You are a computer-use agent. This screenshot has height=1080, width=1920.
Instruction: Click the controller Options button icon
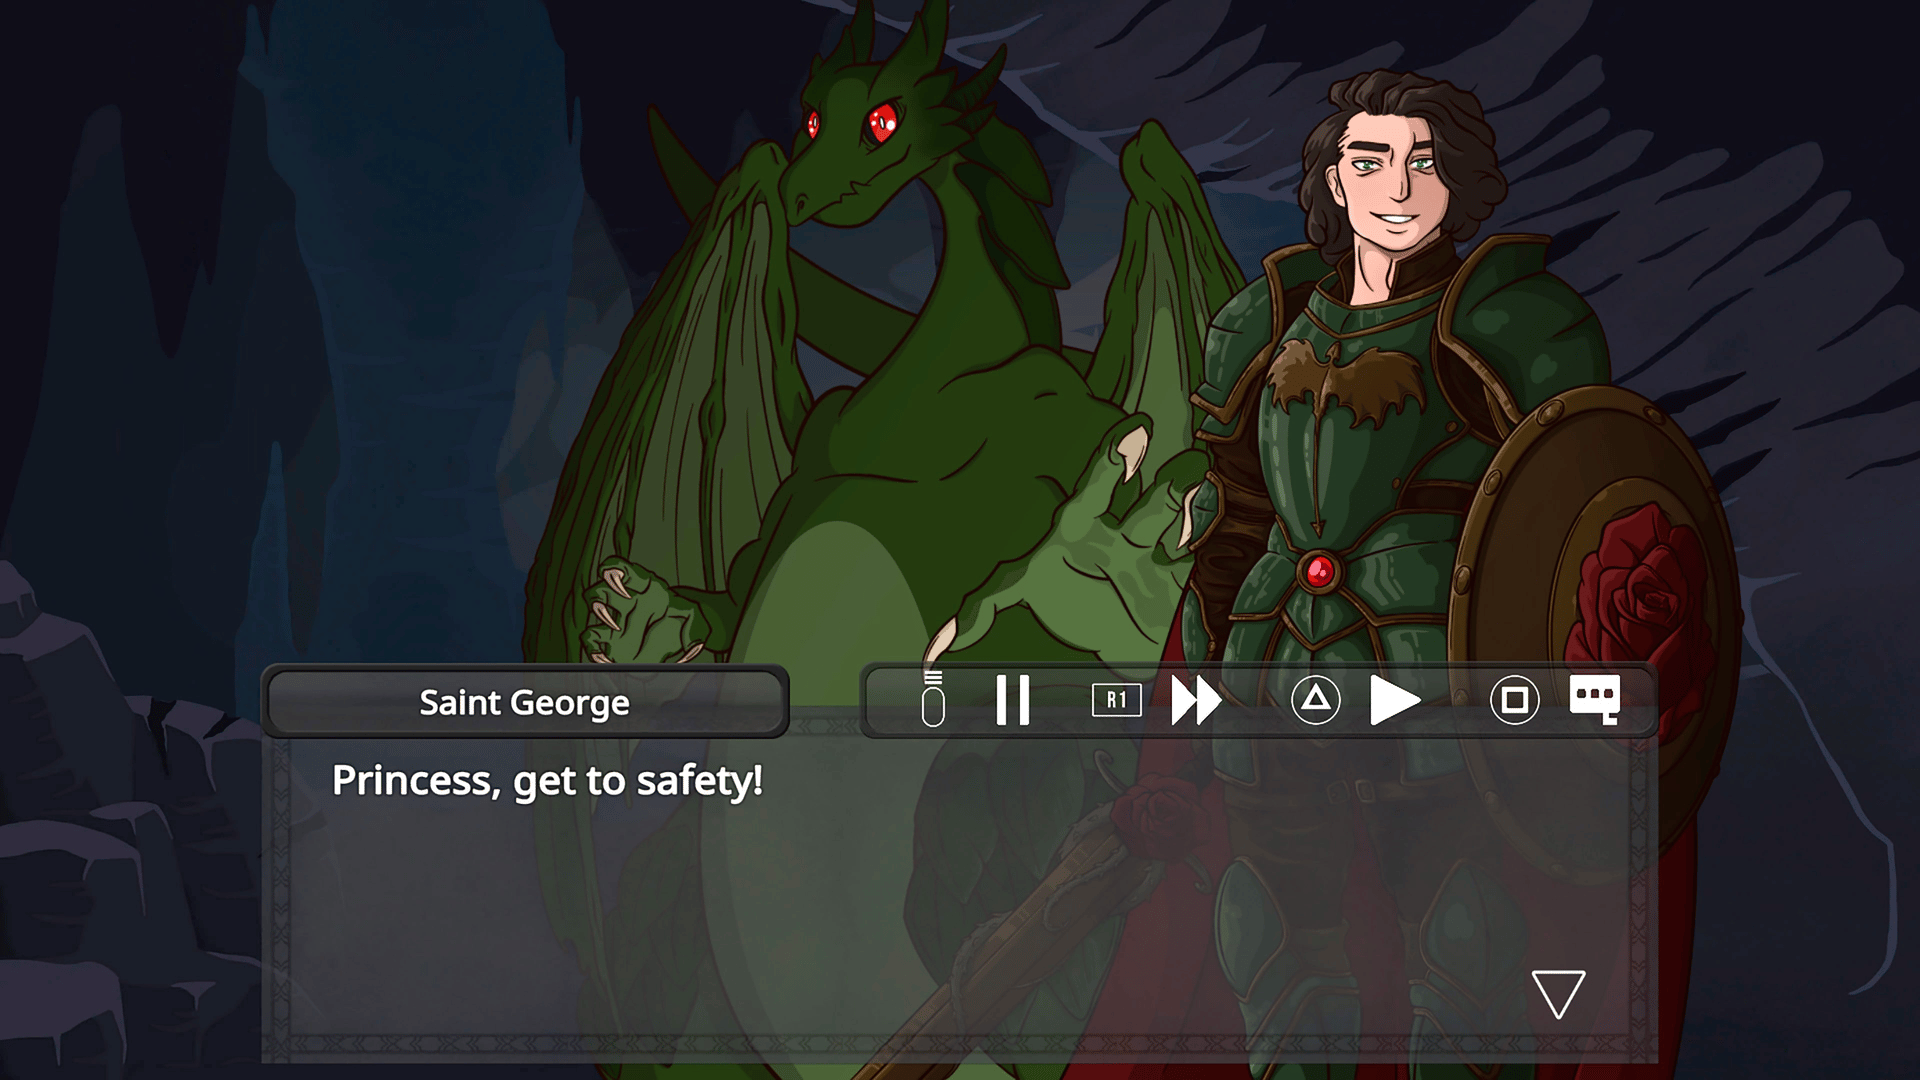(x=932, y=700)
